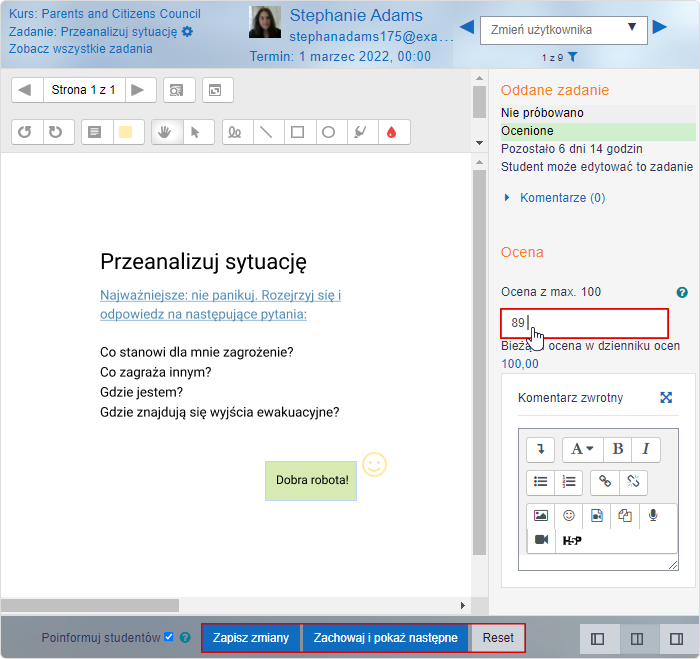Rotate page left in annotation toolbar
700x659 pixels.
[26, 132]
